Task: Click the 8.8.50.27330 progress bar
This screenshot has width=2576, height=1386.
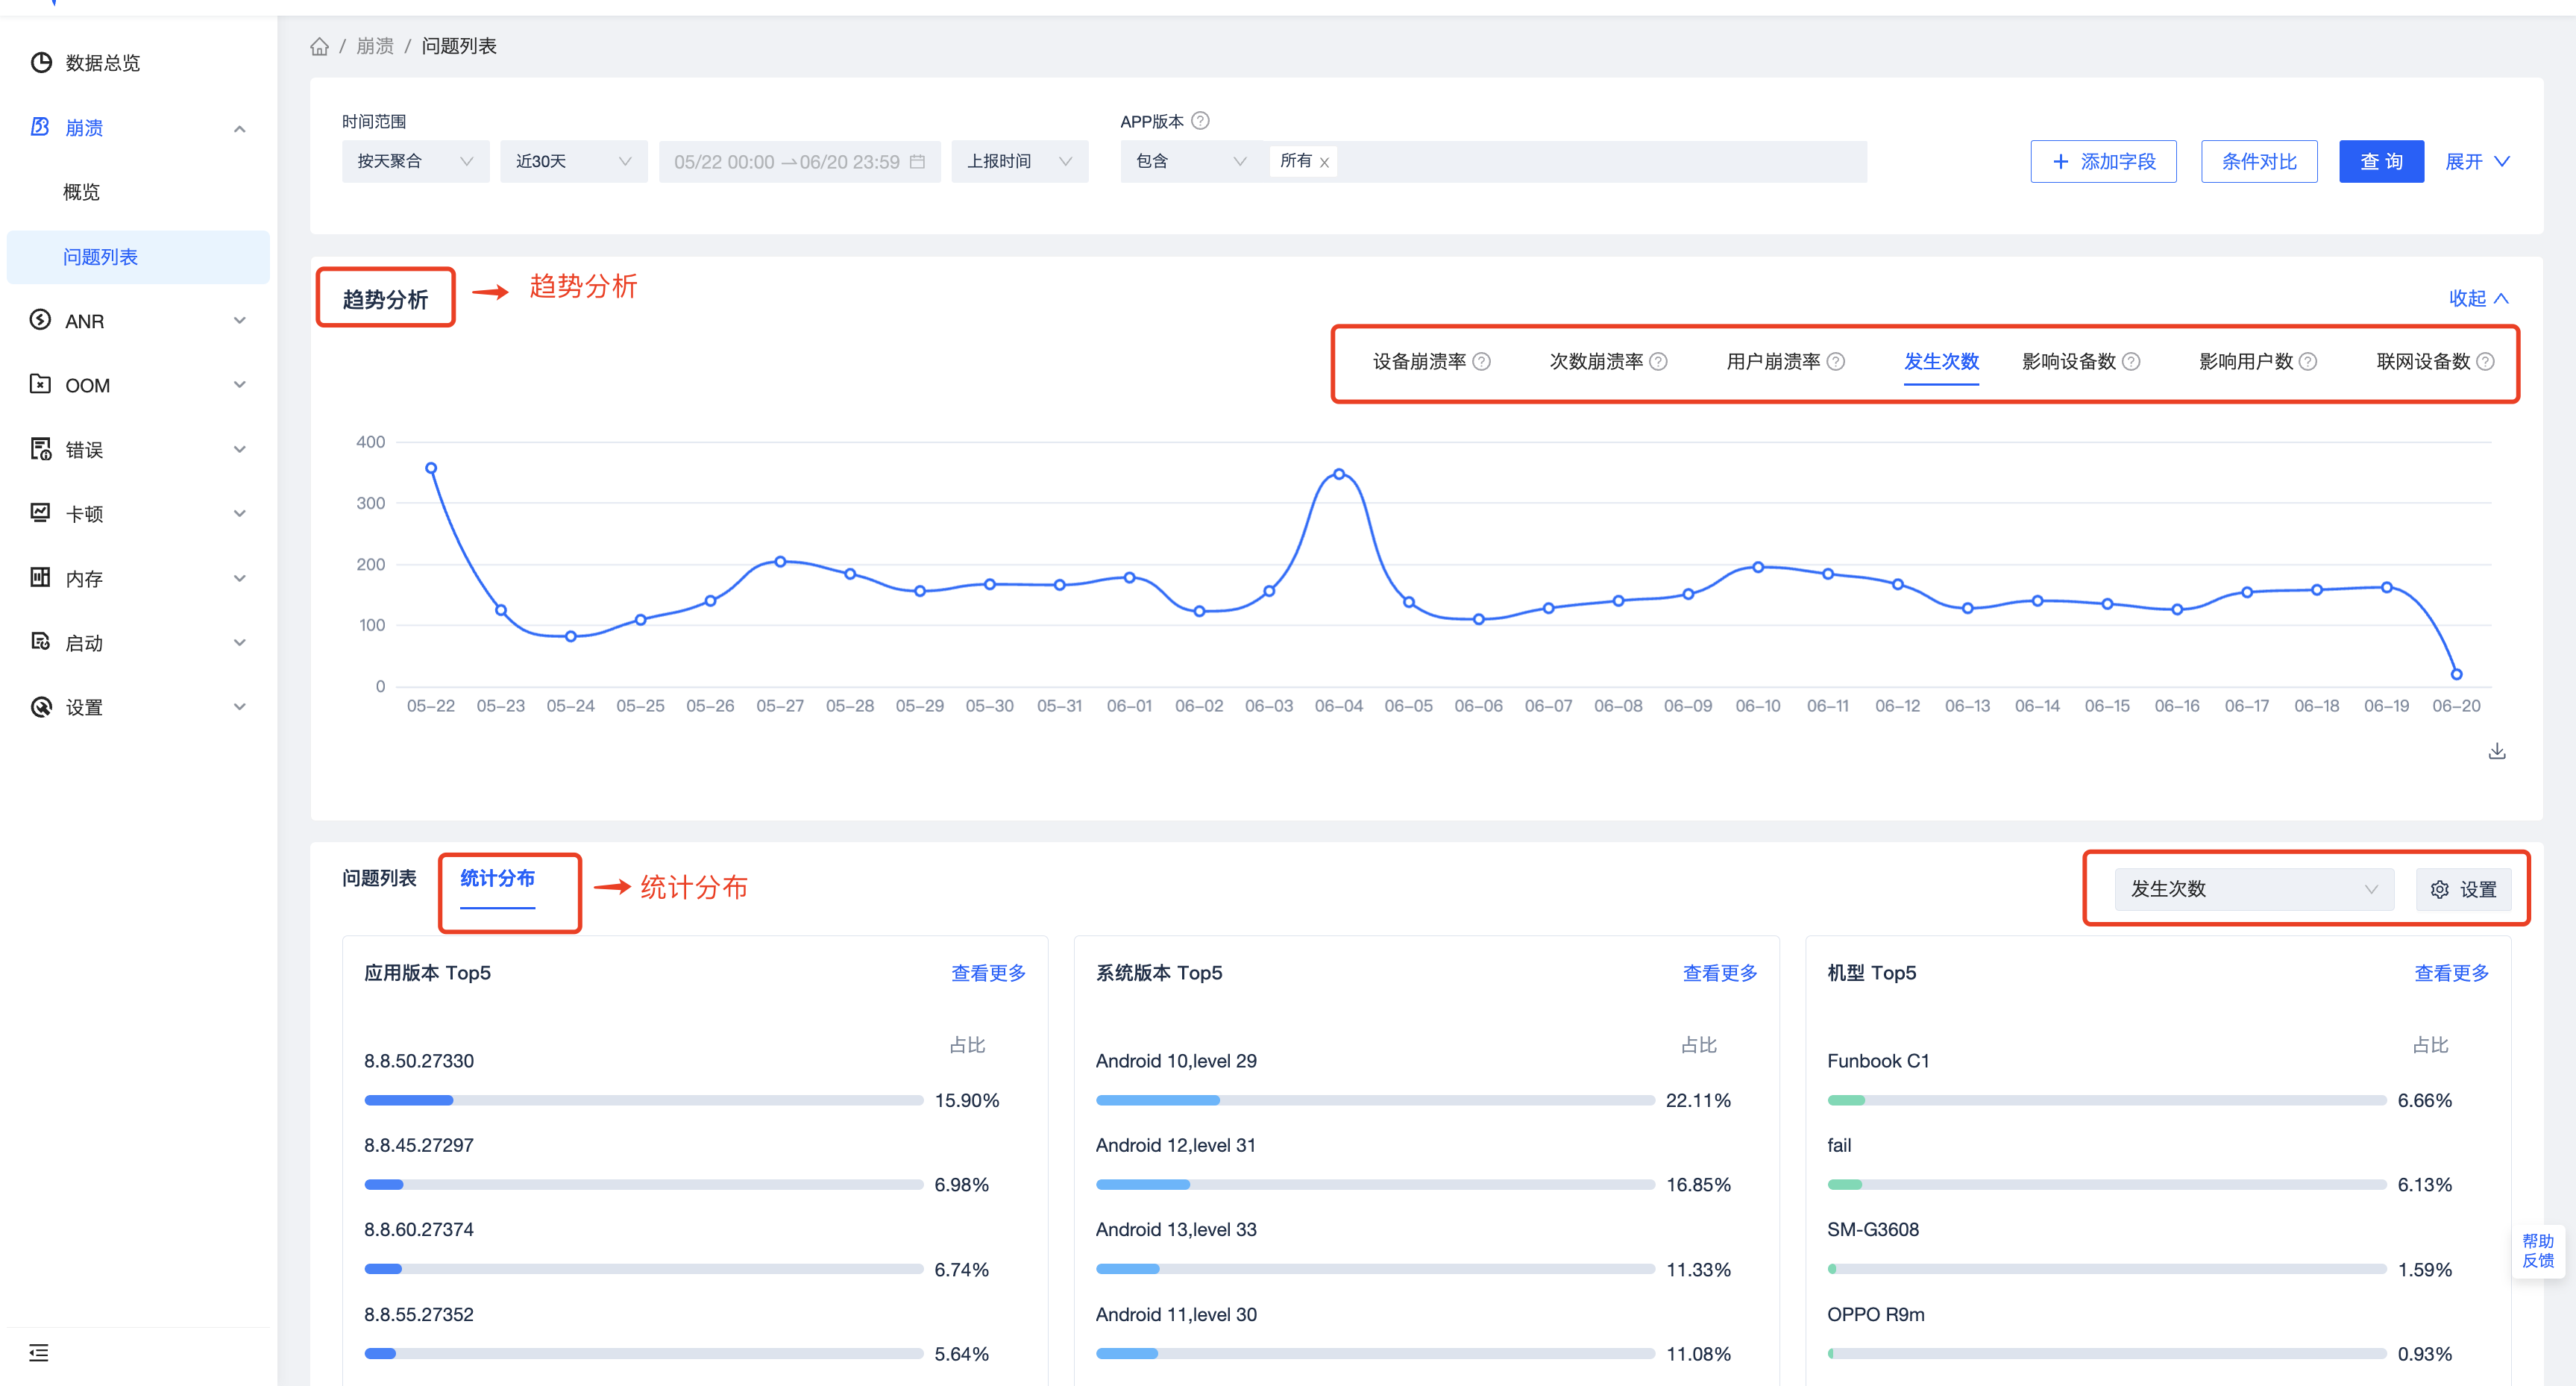Action: (x=643, y=1100)
